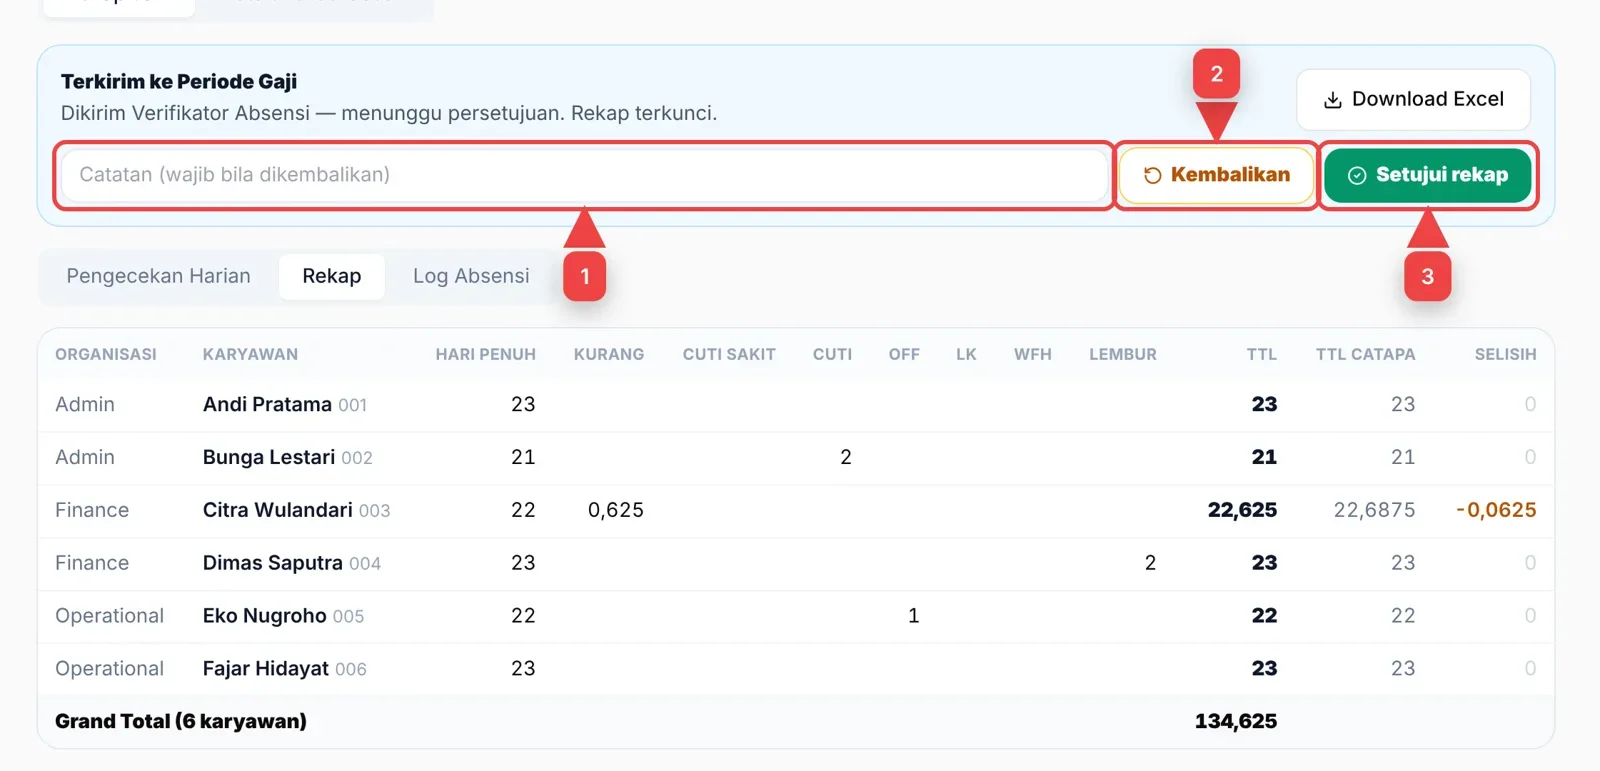The height and width of the screenshot is (771, 1600).
Task: Select employee Fajar Hidayat
Action: pos(265,668)
